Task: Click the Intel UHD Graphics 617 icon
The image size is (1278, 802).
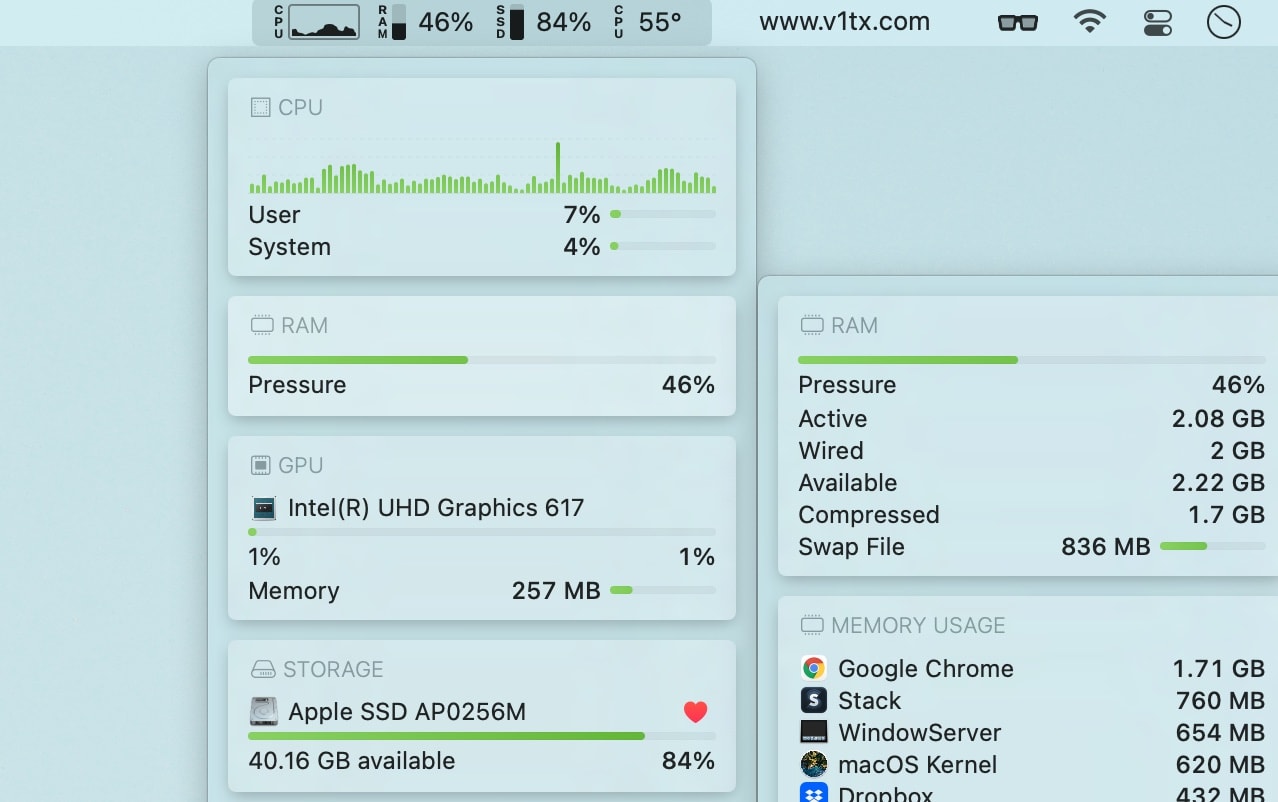Action: (263, 508)
